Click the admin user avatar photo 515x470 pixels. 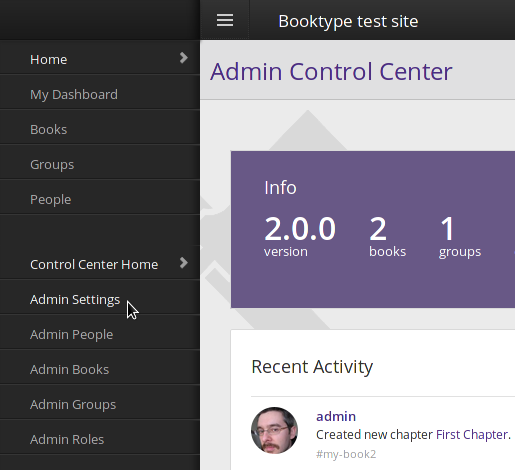pyautogui.click(x=274, y=430)
